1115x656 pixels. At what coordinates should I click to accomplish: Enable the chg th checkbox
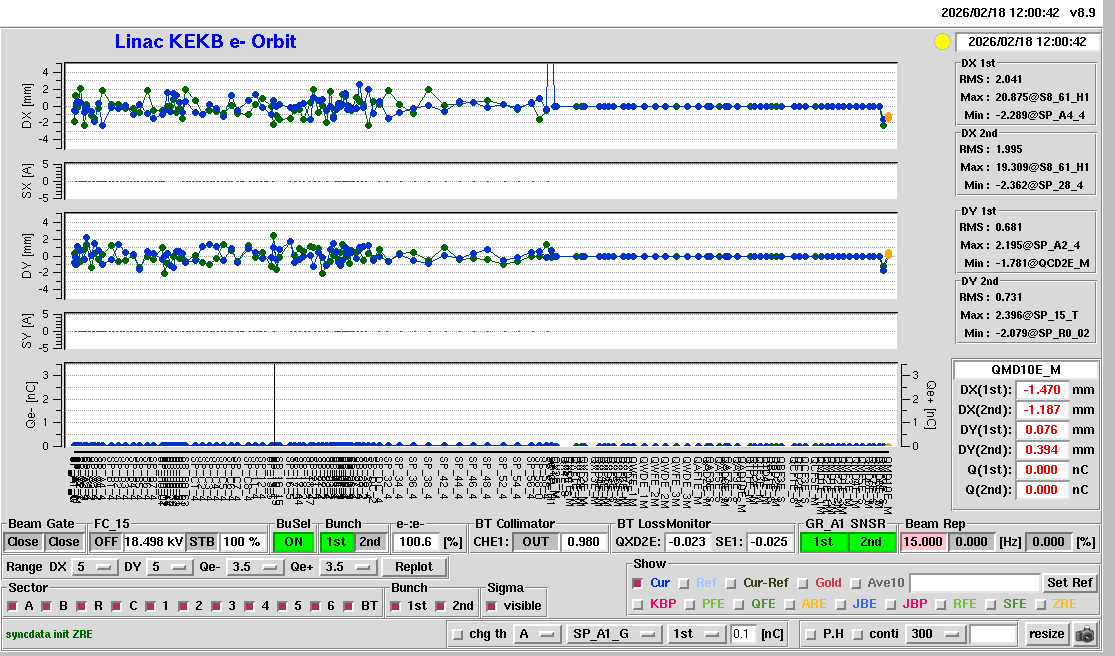(458, 634)
